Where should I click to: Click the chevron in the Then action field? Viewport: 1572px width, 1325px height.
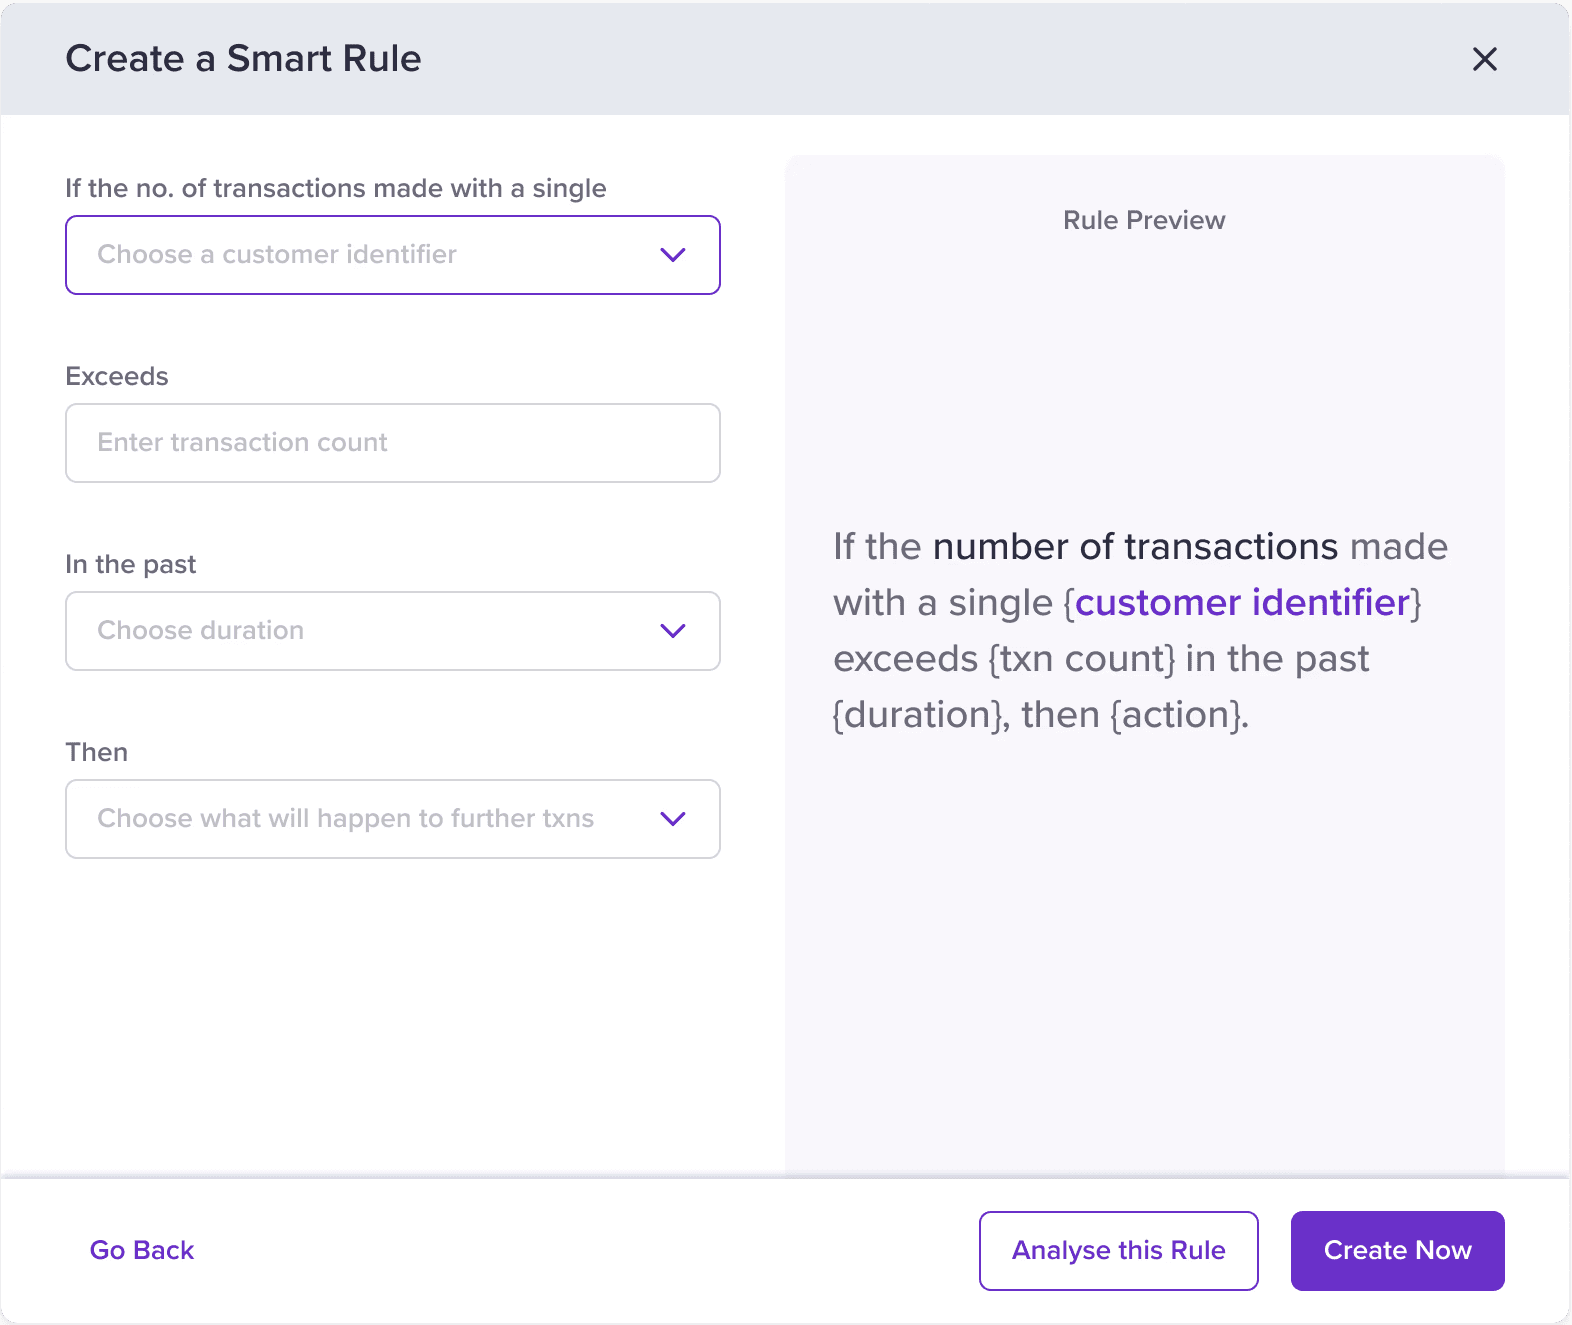[x=673, y=819]
